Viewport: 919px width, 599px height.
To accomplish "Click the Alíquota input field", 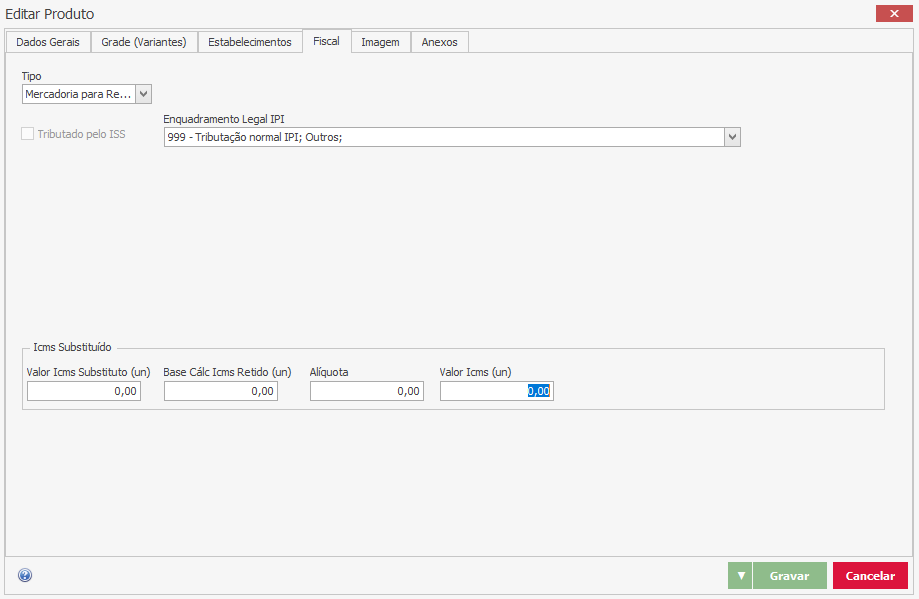I will click(x=366, y=392).
